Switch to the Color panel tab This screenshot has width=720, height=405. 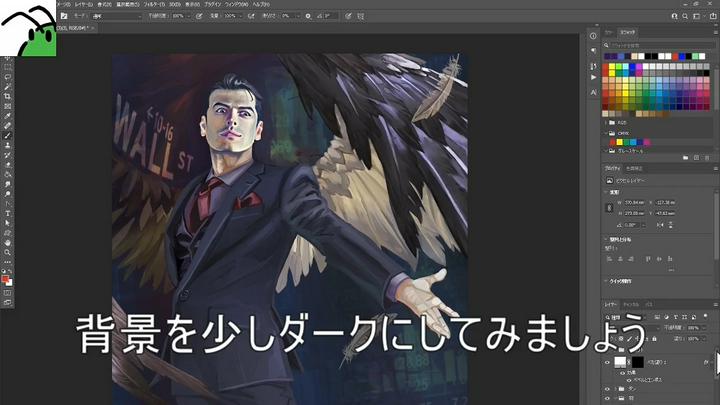pos(609,33)
